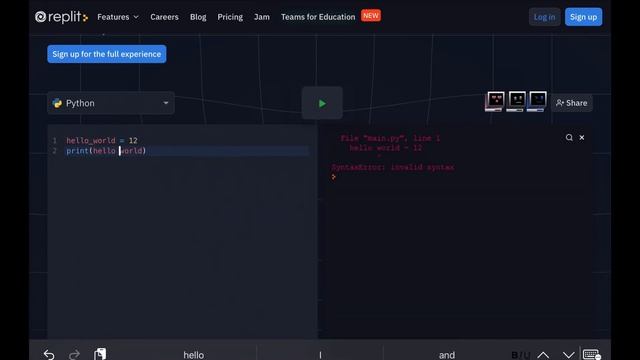640x360 pixels.
Task: Select the red-faced computer avatar
Action: [495, 101]
